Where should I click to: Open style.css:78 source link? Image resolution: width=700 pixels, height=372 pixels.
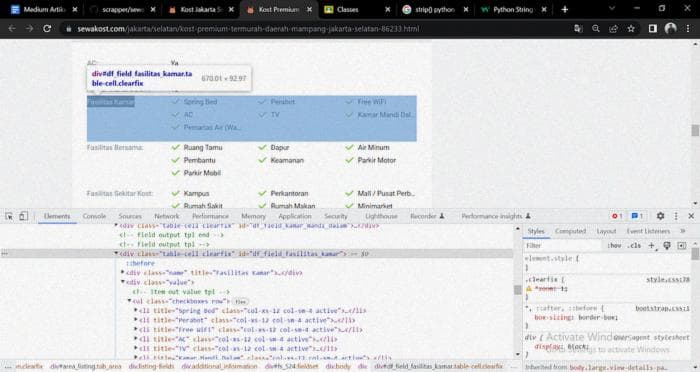[x=667, y=280]
